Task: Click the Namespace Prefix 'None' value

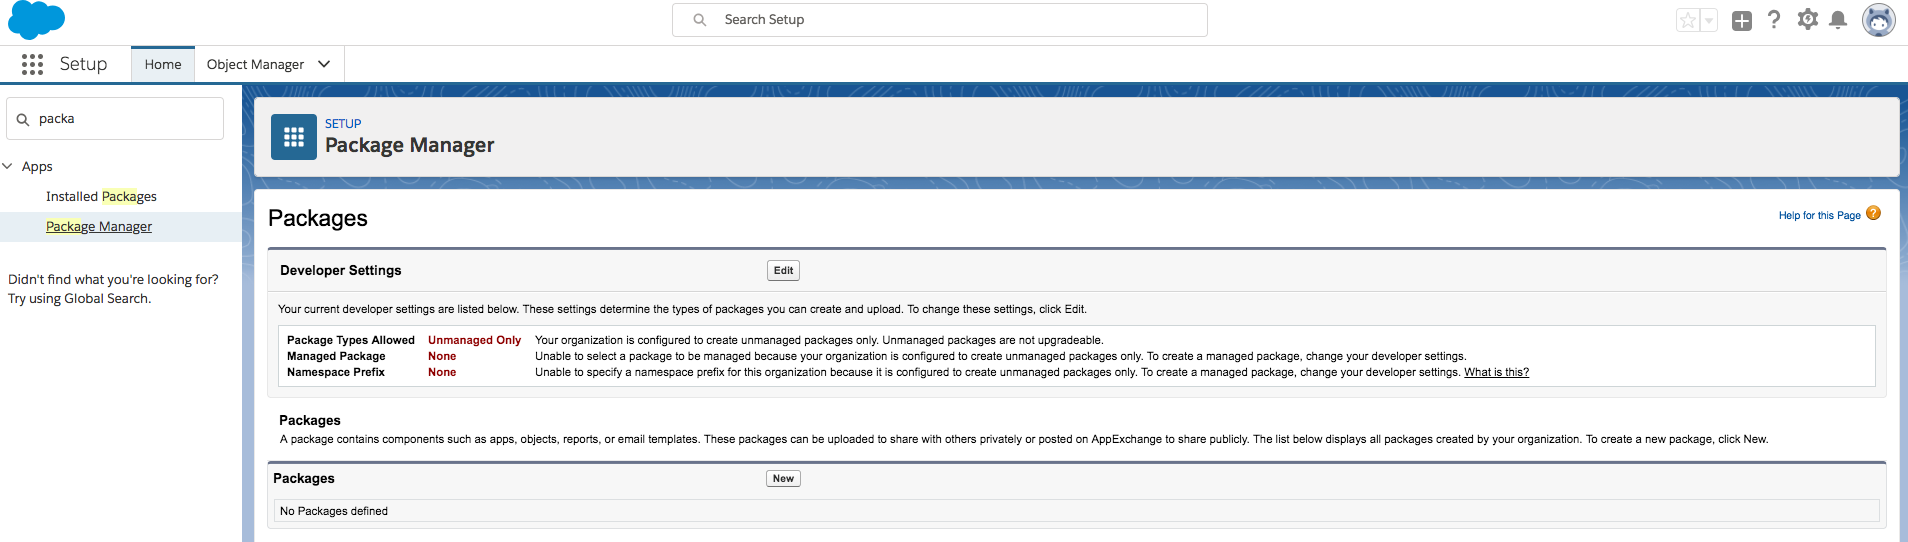Action: pyautogui.click(x=442, y=372)
